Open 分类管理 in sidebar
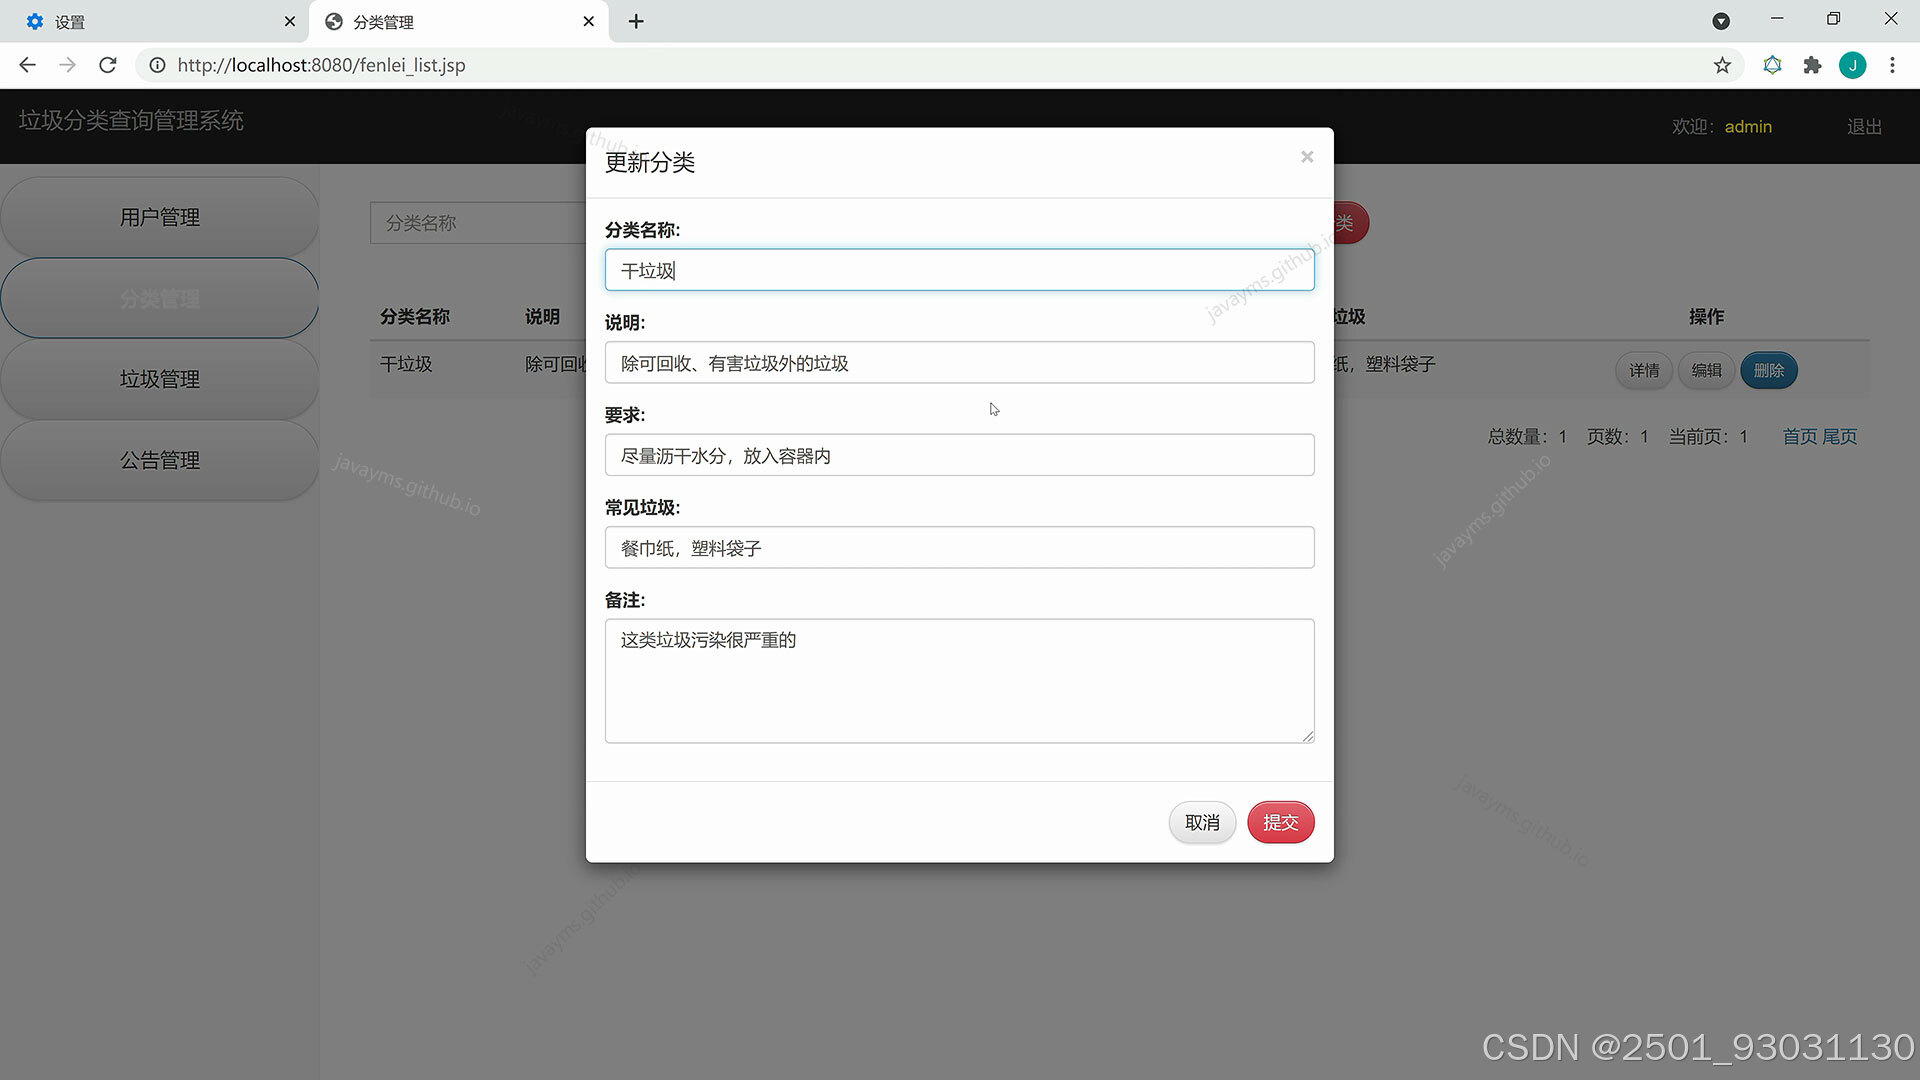 tap(160, 298)
